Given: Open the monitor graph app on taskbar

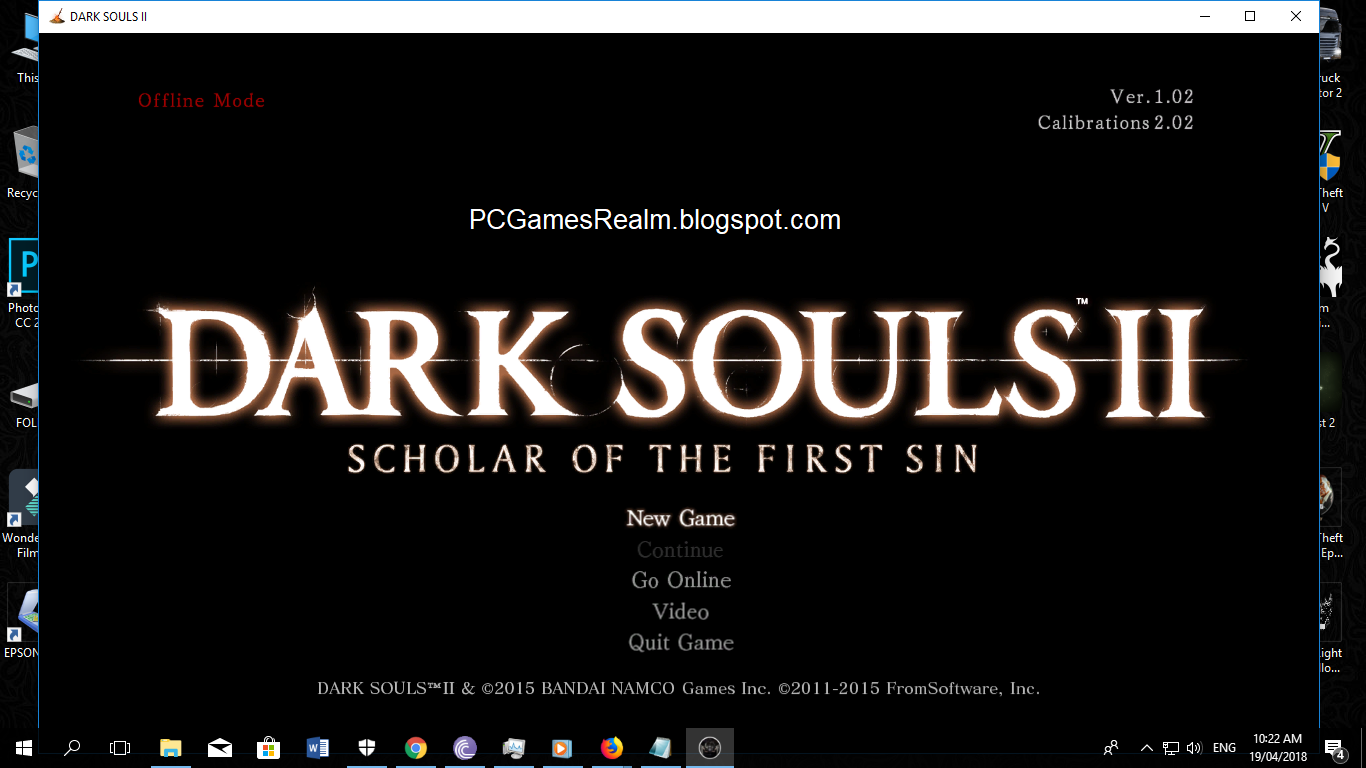Looking at the screenshot, I should [x=514, y=748].
